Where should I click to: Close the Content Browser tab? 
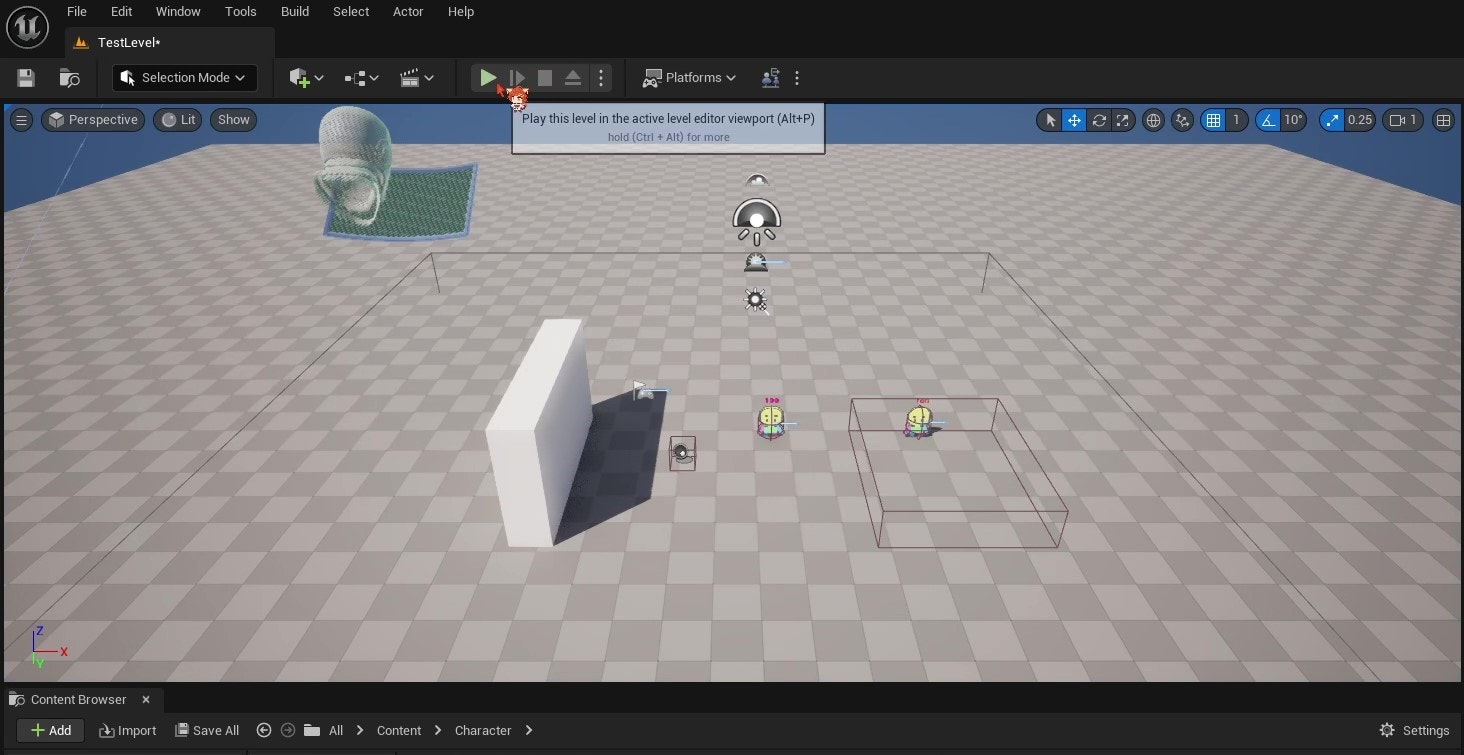click(x=146, y=700)
